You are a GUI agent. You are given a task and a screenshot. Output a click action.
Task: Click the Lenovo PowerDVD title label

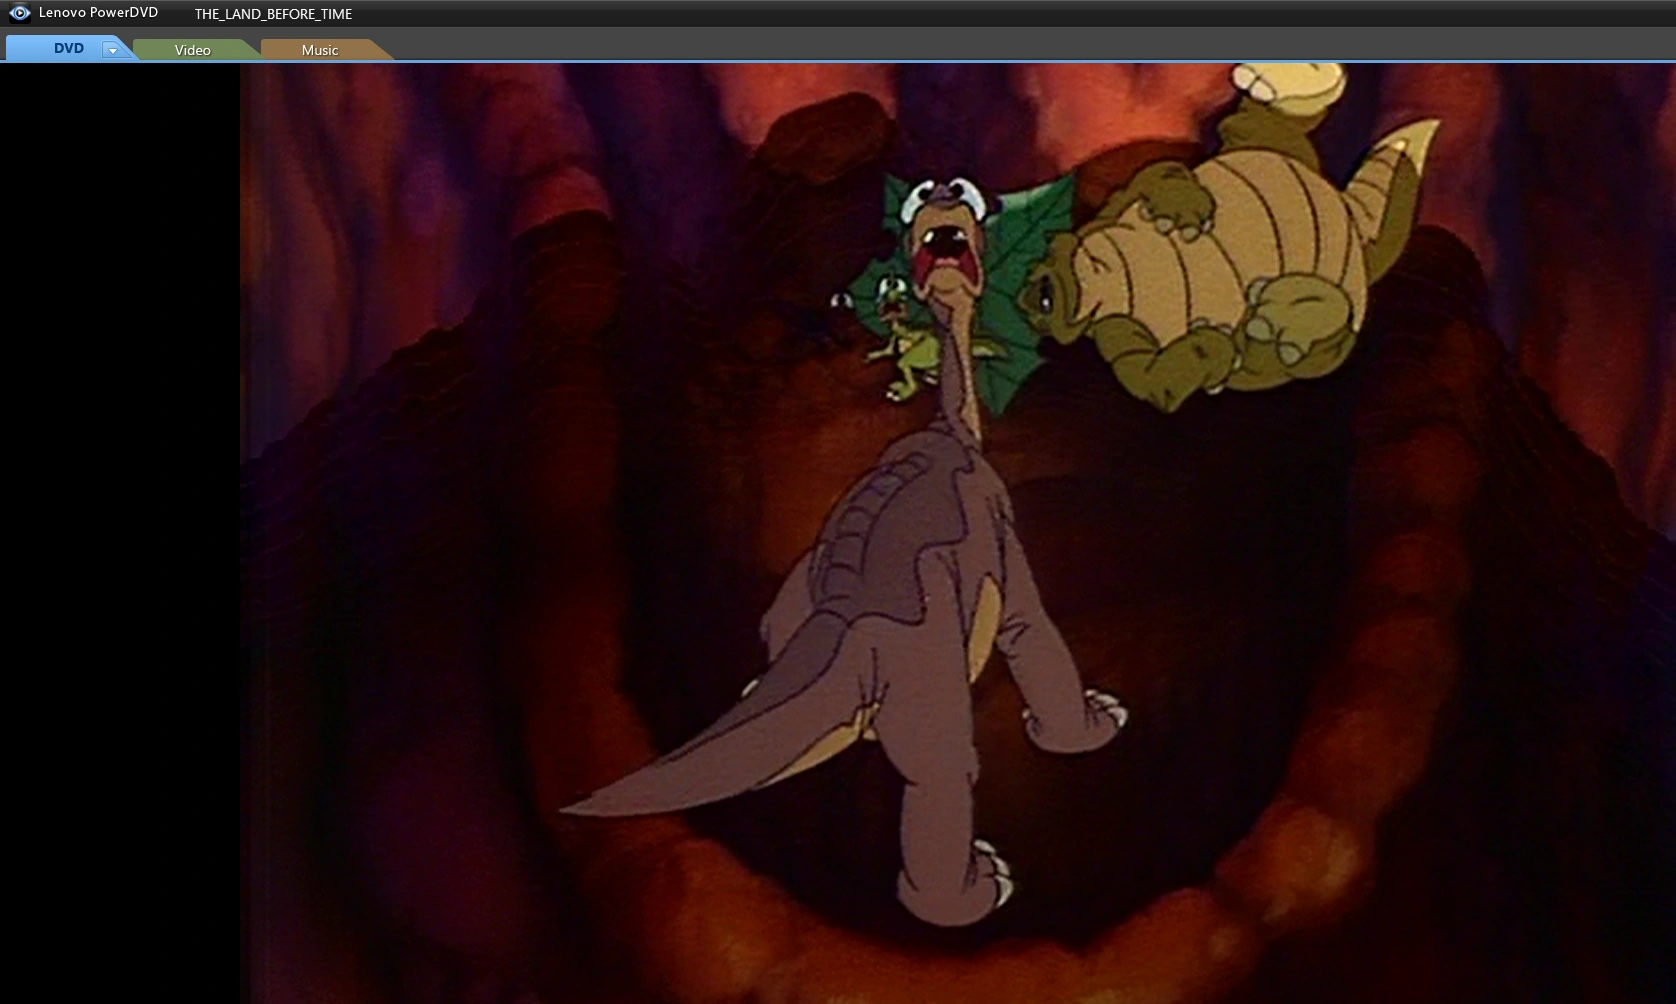[97, 13]
